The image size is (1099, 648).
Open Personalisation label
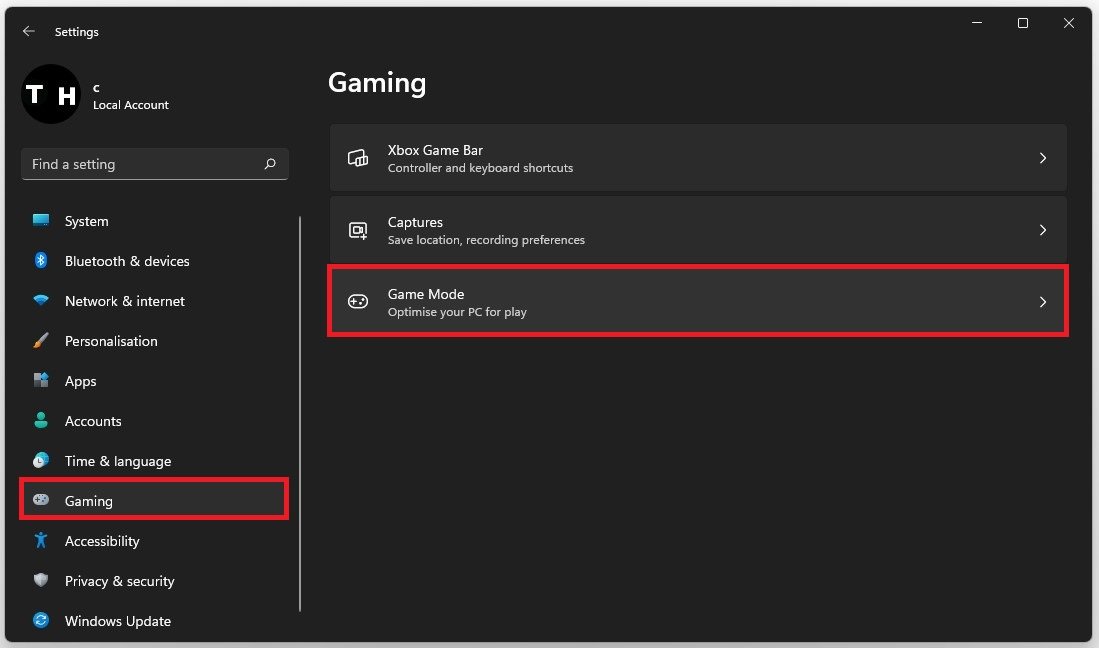tap(111, 341)
